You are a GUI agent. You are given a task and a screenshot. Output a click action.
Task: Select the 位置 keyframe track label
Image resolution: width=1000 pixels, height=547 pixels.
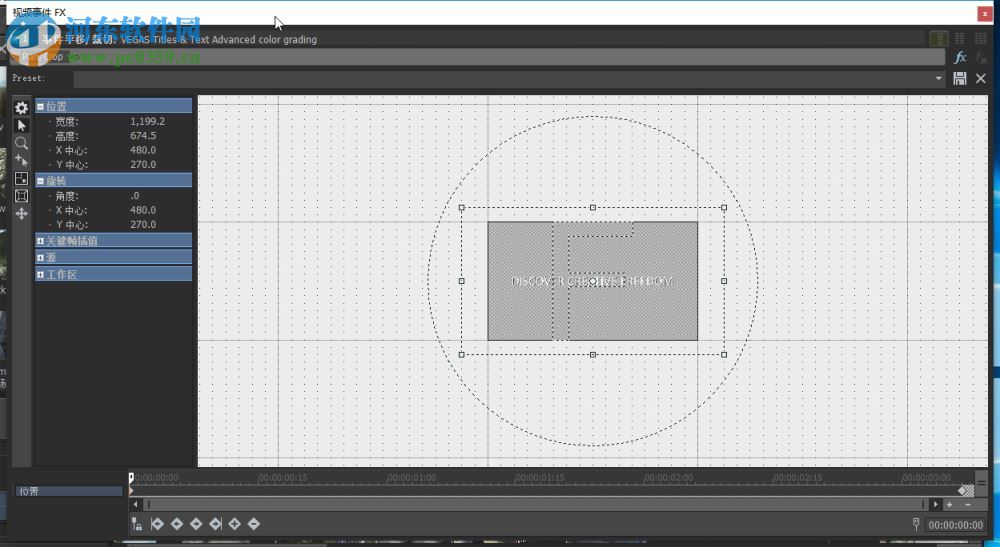(x=68, y=491)
